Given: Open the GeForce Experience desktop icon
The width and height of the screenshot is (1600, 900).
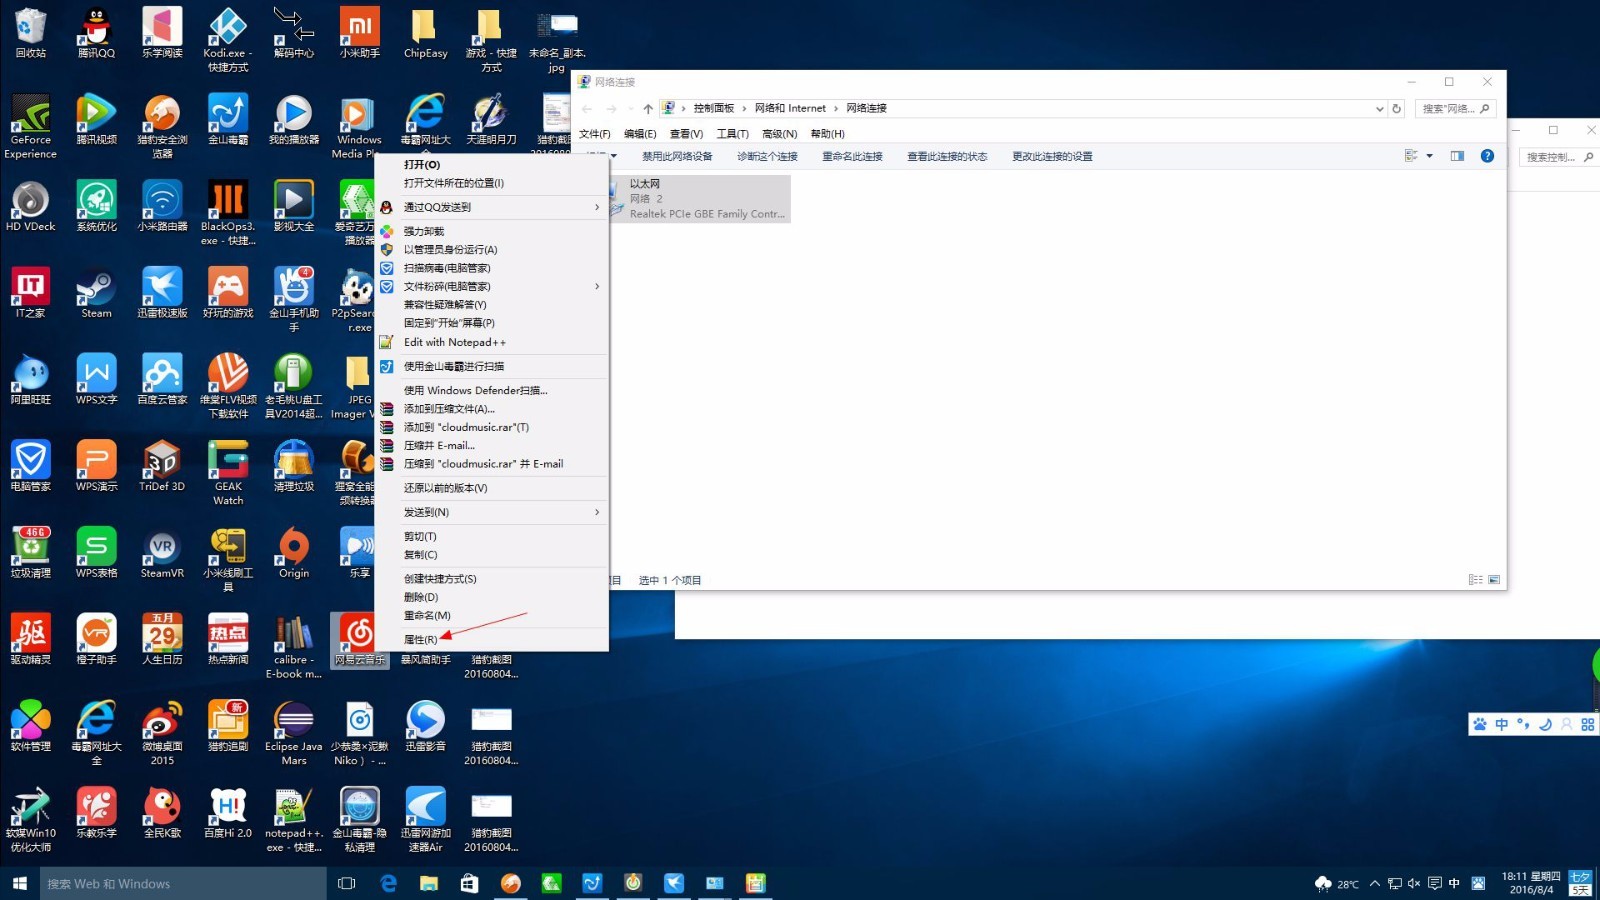Looking at the screenshot, I should [x=31, y=127].
